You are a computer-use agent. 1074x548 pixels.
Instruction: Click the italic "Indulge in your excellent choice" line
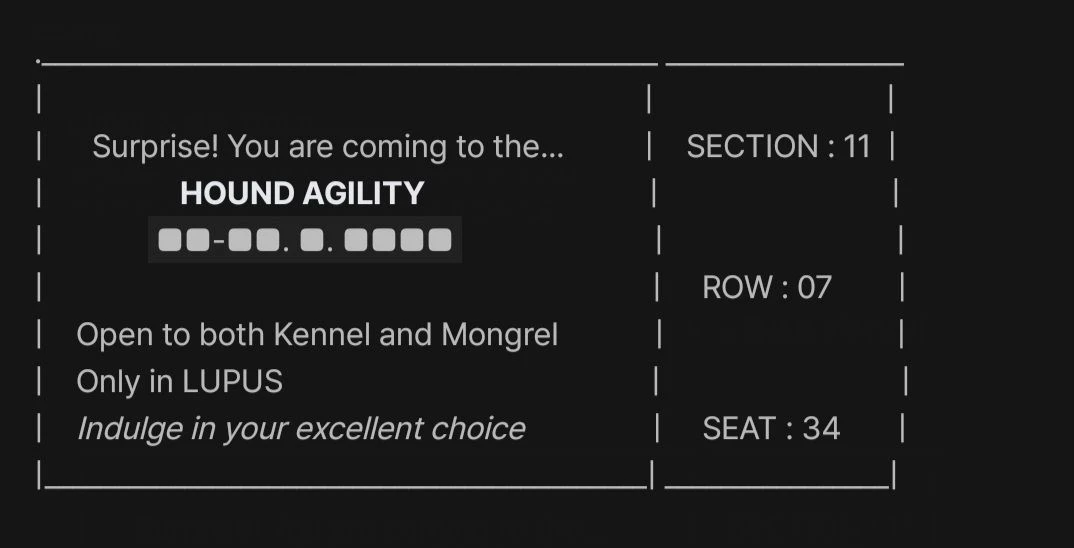click(x=300, y=429)
